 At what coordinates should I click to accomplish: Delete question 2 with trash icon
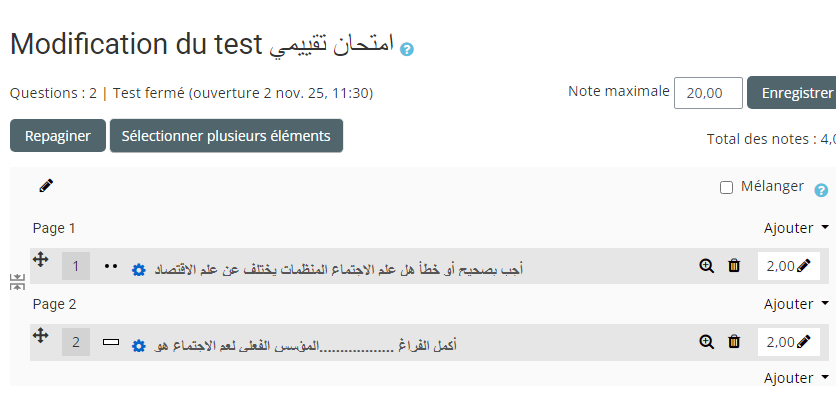tap(734, 342)
